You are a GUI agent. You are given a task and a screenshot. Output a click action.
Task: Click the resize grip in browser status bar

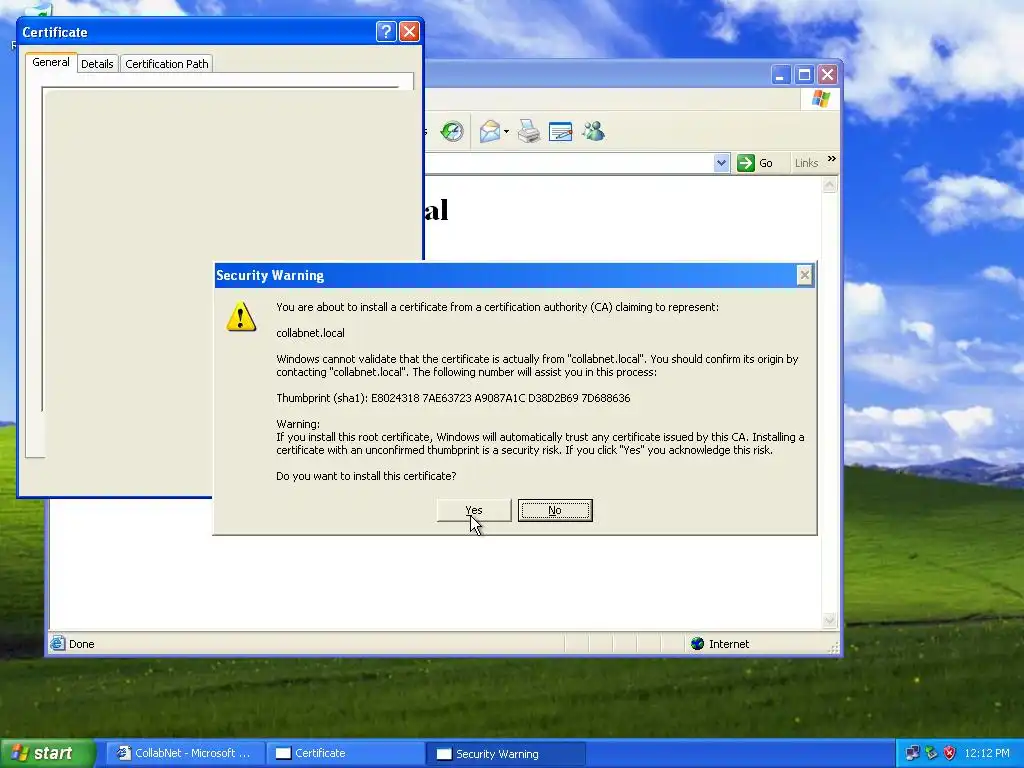[833, 647]
